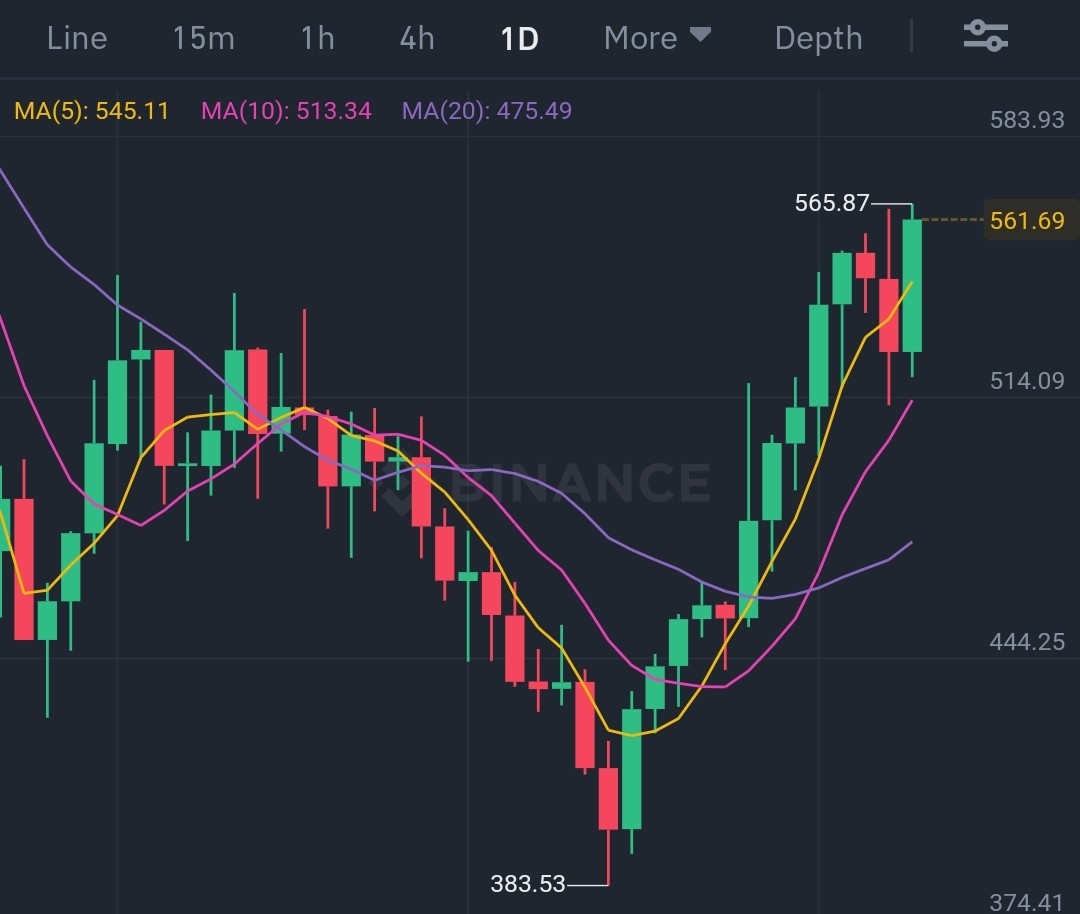Open the Depth chart tab
This screenshot has height=914, width=1080.
pyautogui.click(x=818, y=38)
